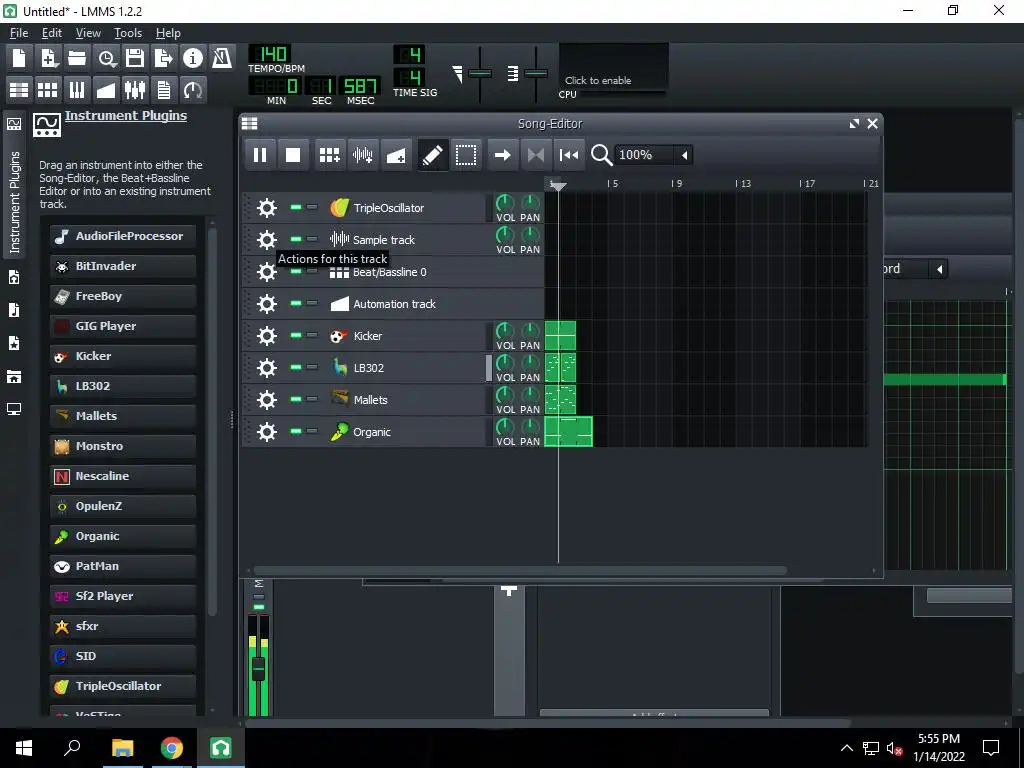Open the 100% zoom dropdown

click(x=654, y=155)
